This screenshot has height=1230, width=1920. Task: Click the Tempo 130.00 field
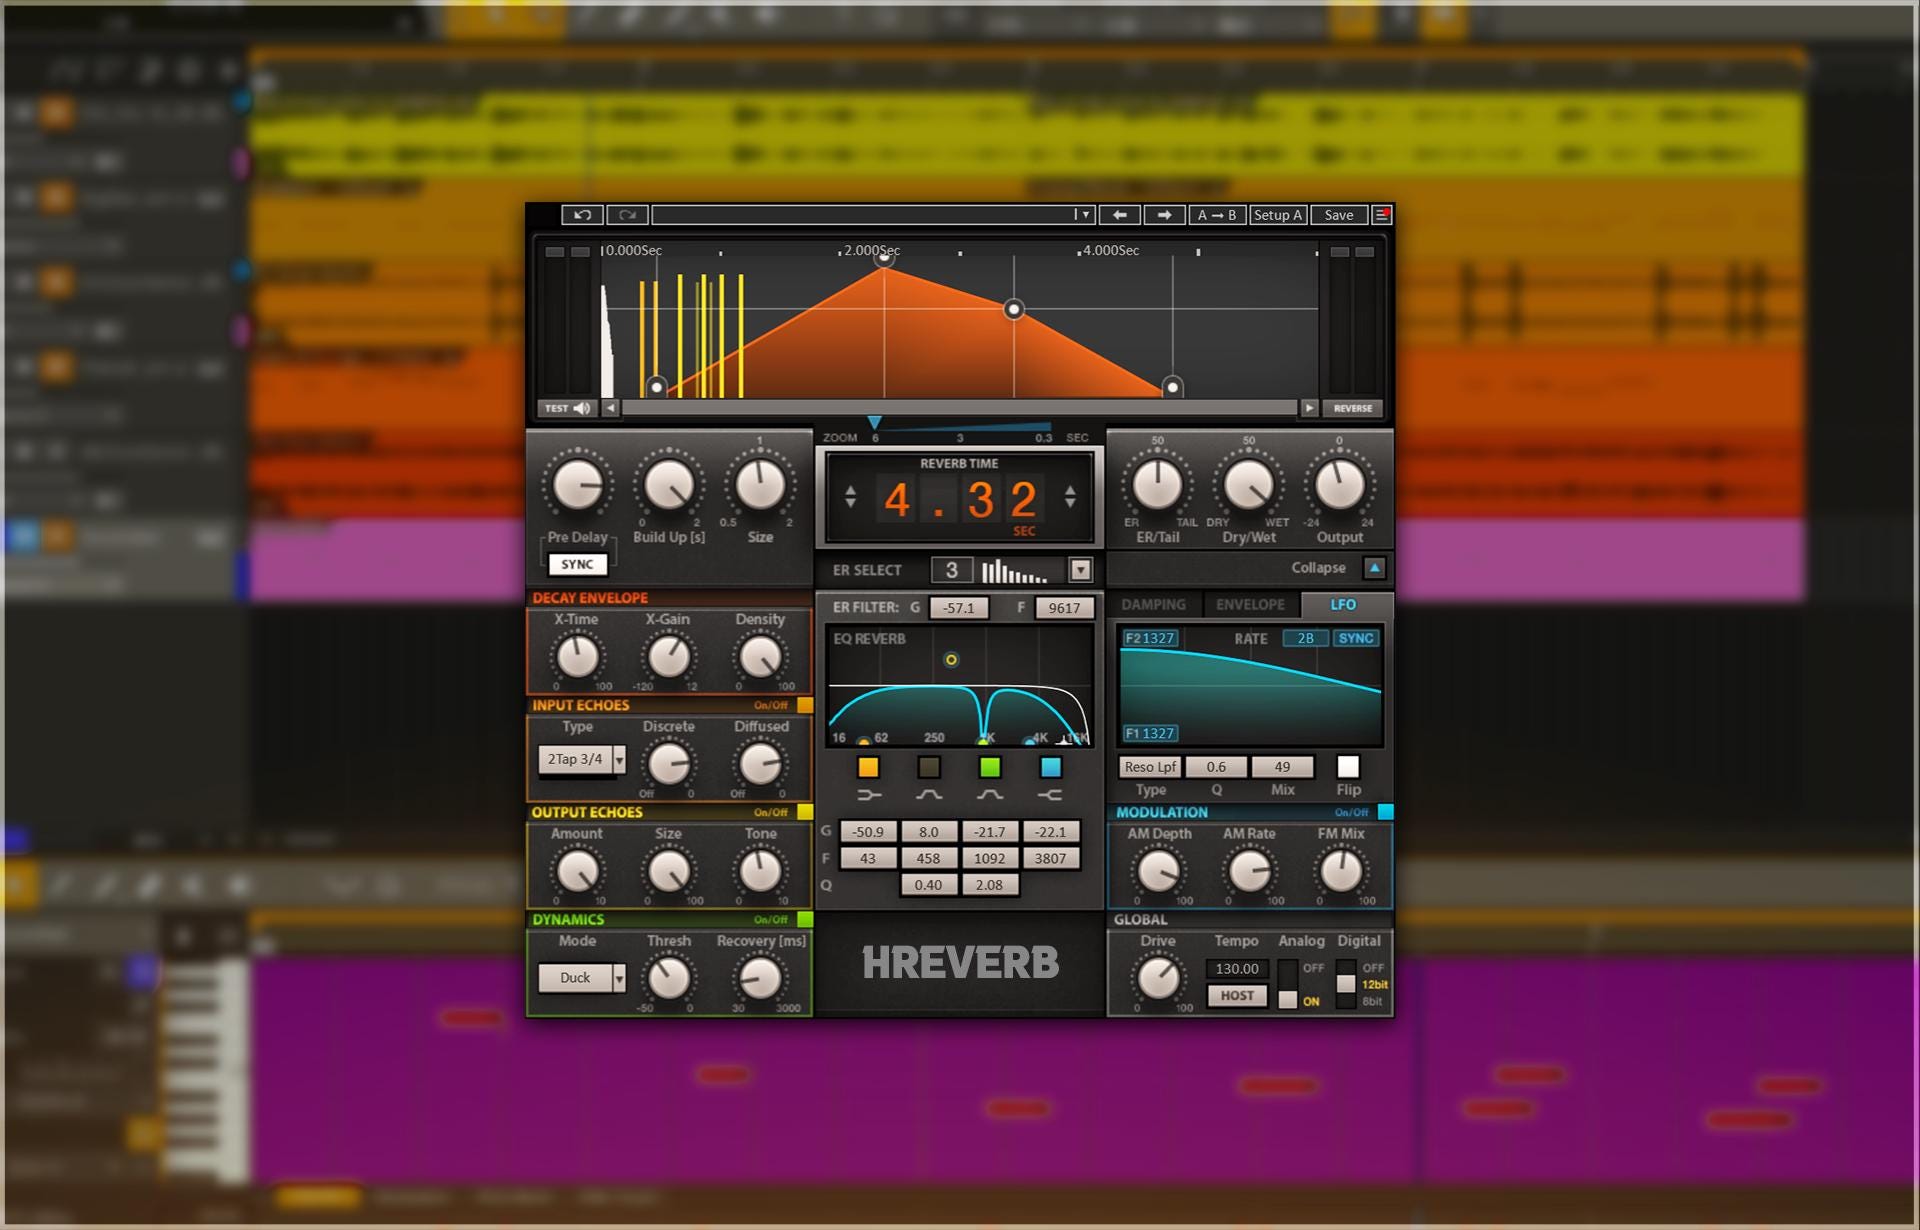coord(1237,969)
